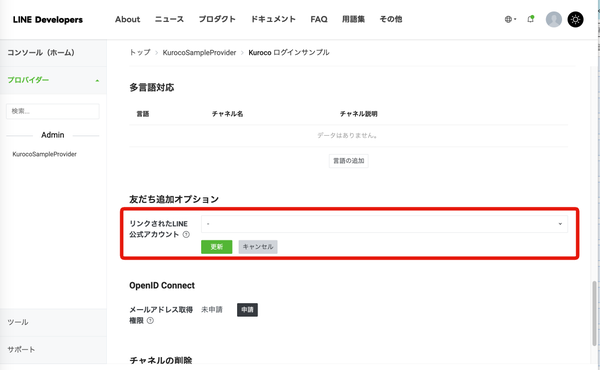This screenshot has width=600, height=370.
Task: Click the 申請 button for email permission
Action: [x=247, y=310]
